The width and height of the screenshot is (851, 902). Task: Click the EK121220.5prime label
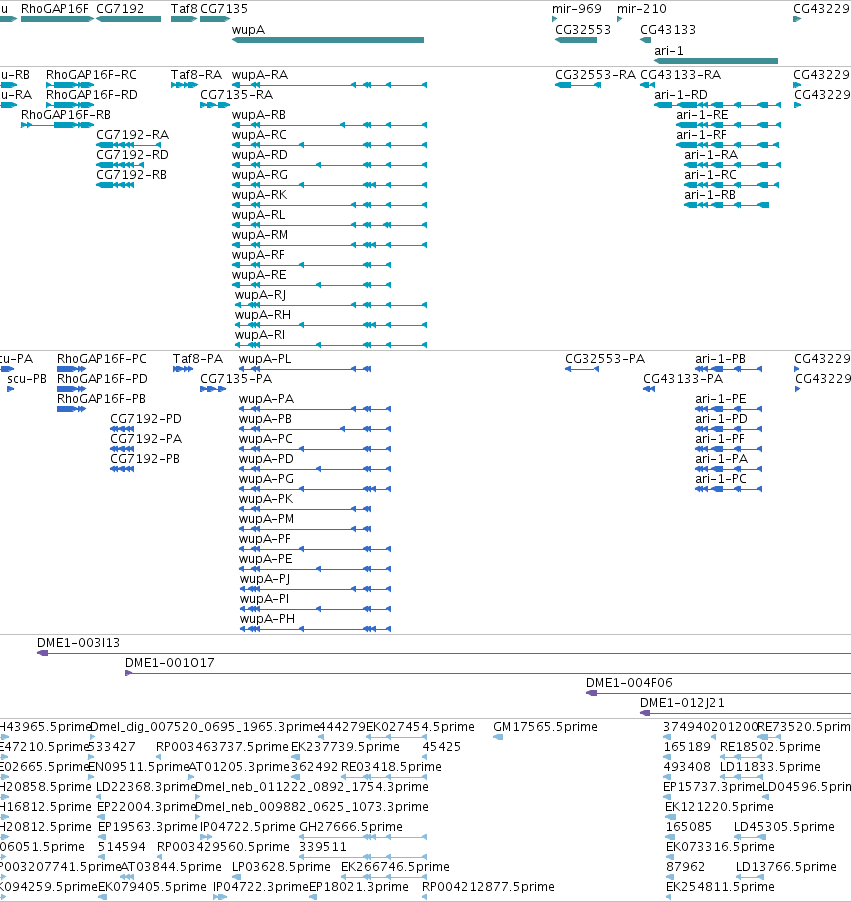click(719, 807)
